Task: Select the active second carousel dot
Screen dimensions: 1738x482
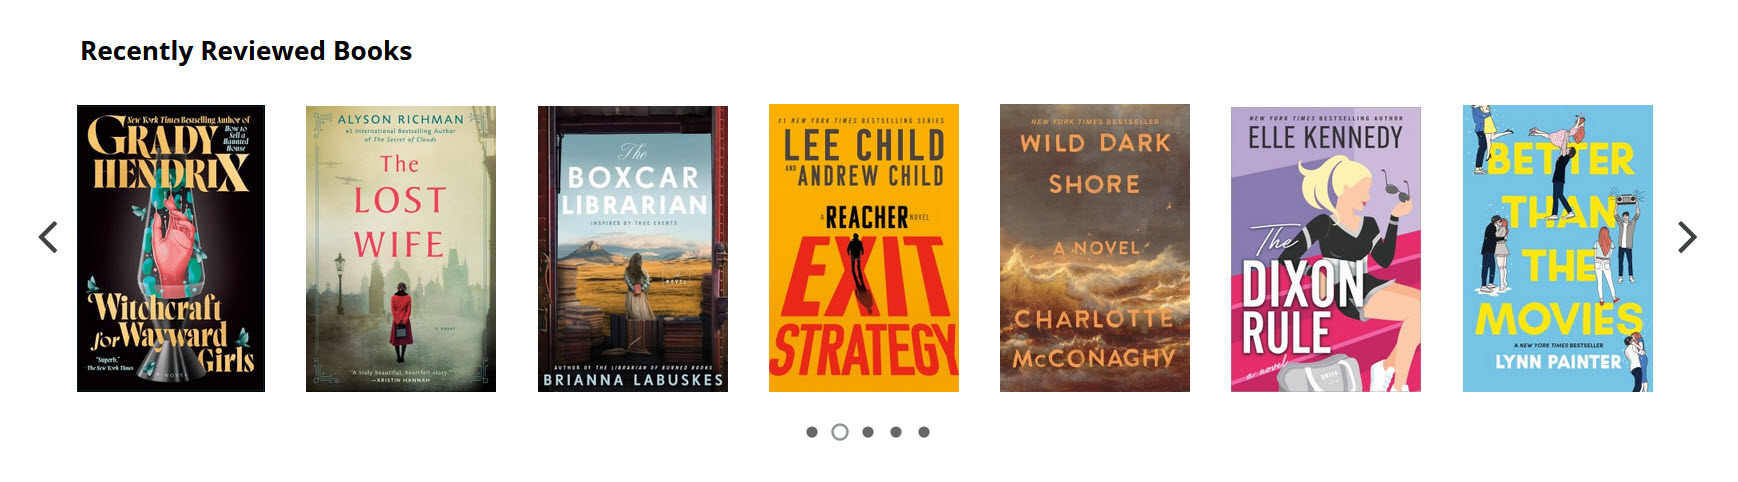Action: click(x=840, y=432)
